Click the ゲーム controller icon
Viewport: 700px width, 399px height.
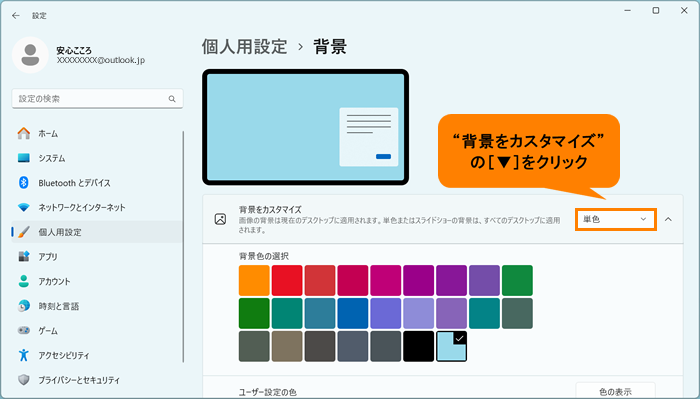click(x=24, y=331)
